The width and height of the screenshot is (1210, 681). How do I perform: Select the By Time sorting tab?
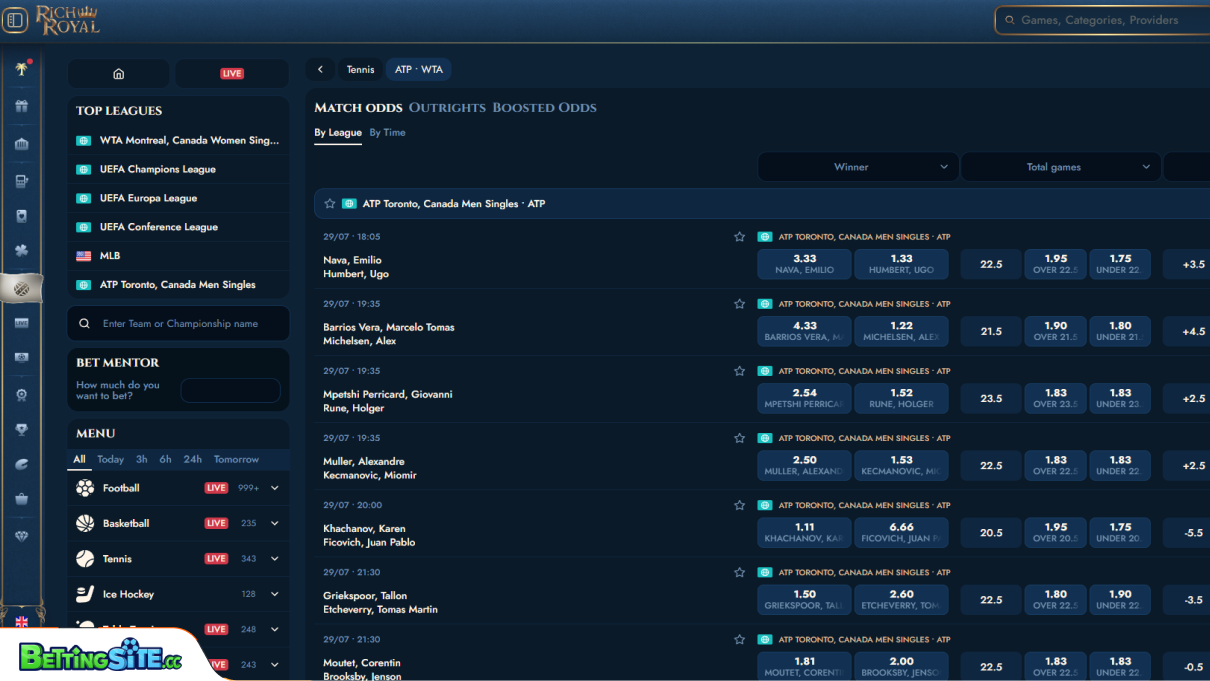[x=388, y=132]
